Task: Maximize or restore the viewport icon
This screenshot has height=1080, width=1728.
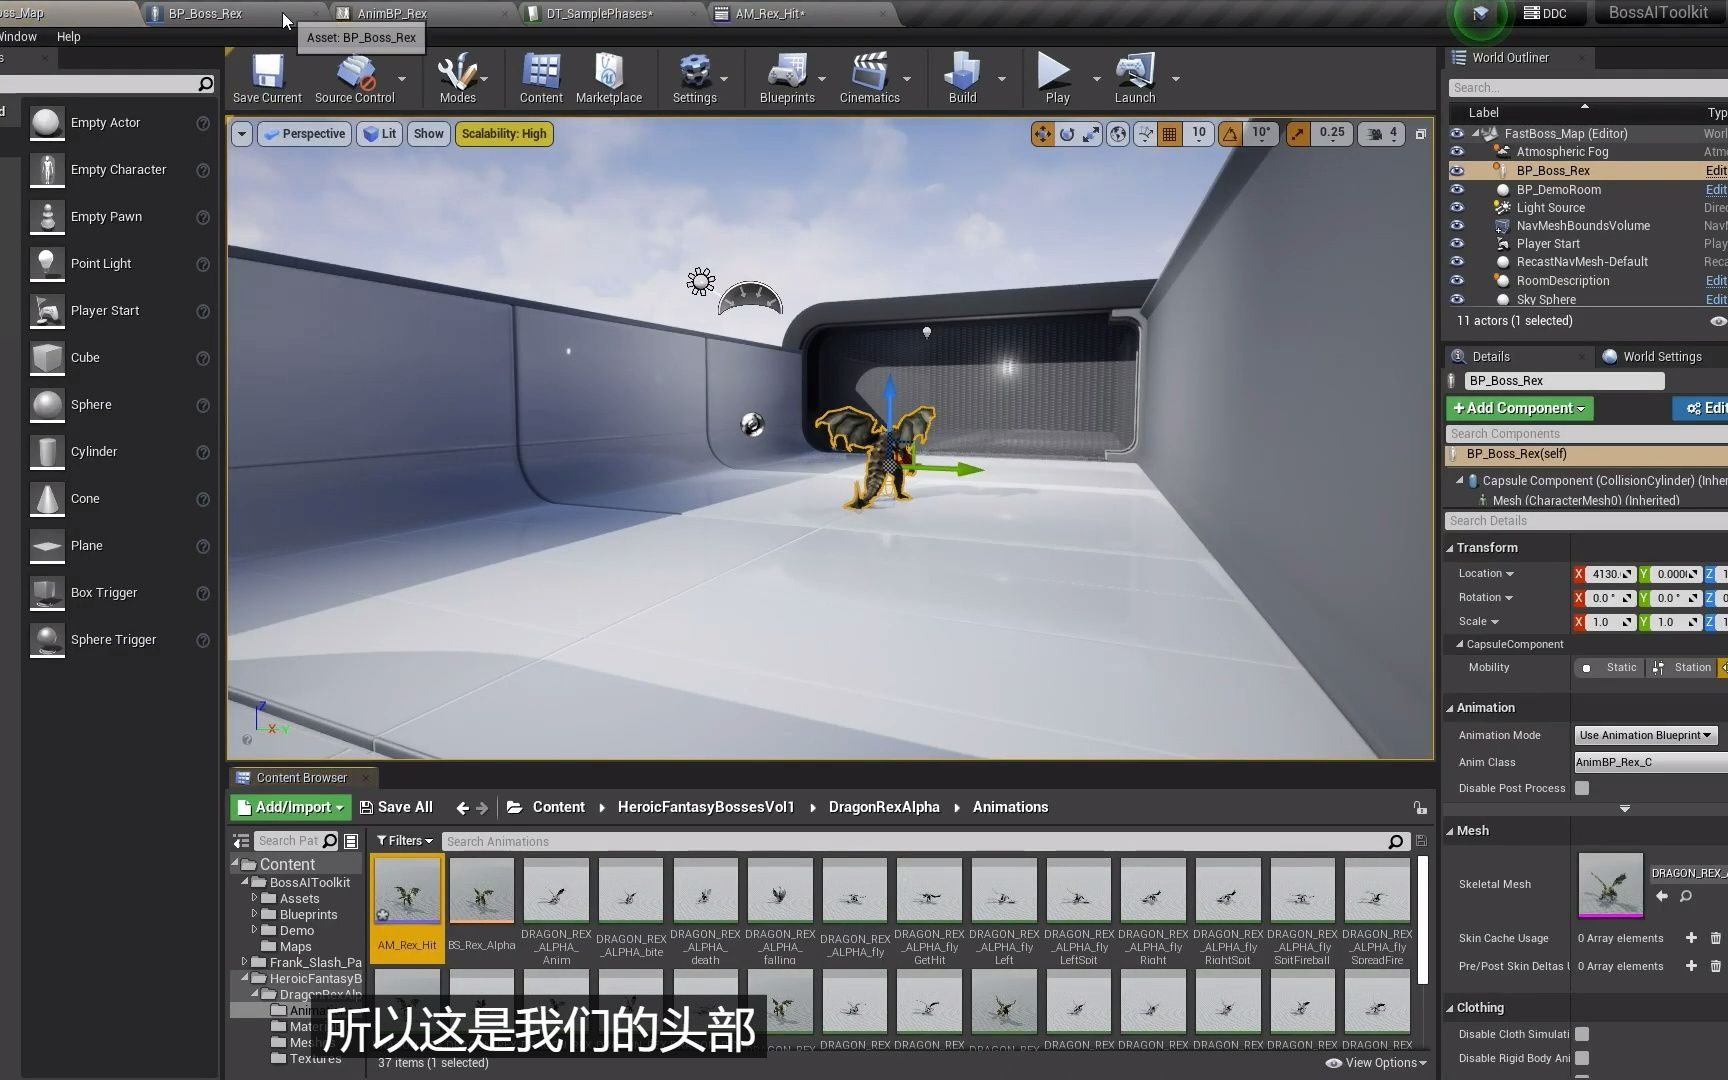Action: point(1420,134)
